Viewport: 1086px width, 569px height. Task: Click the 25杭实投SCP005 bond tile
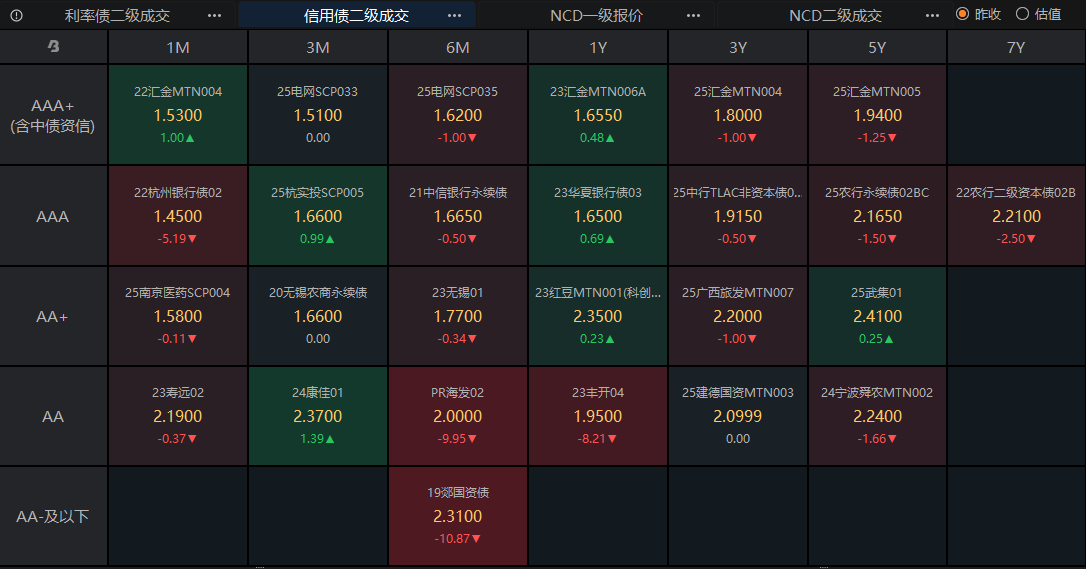point(318,216)
